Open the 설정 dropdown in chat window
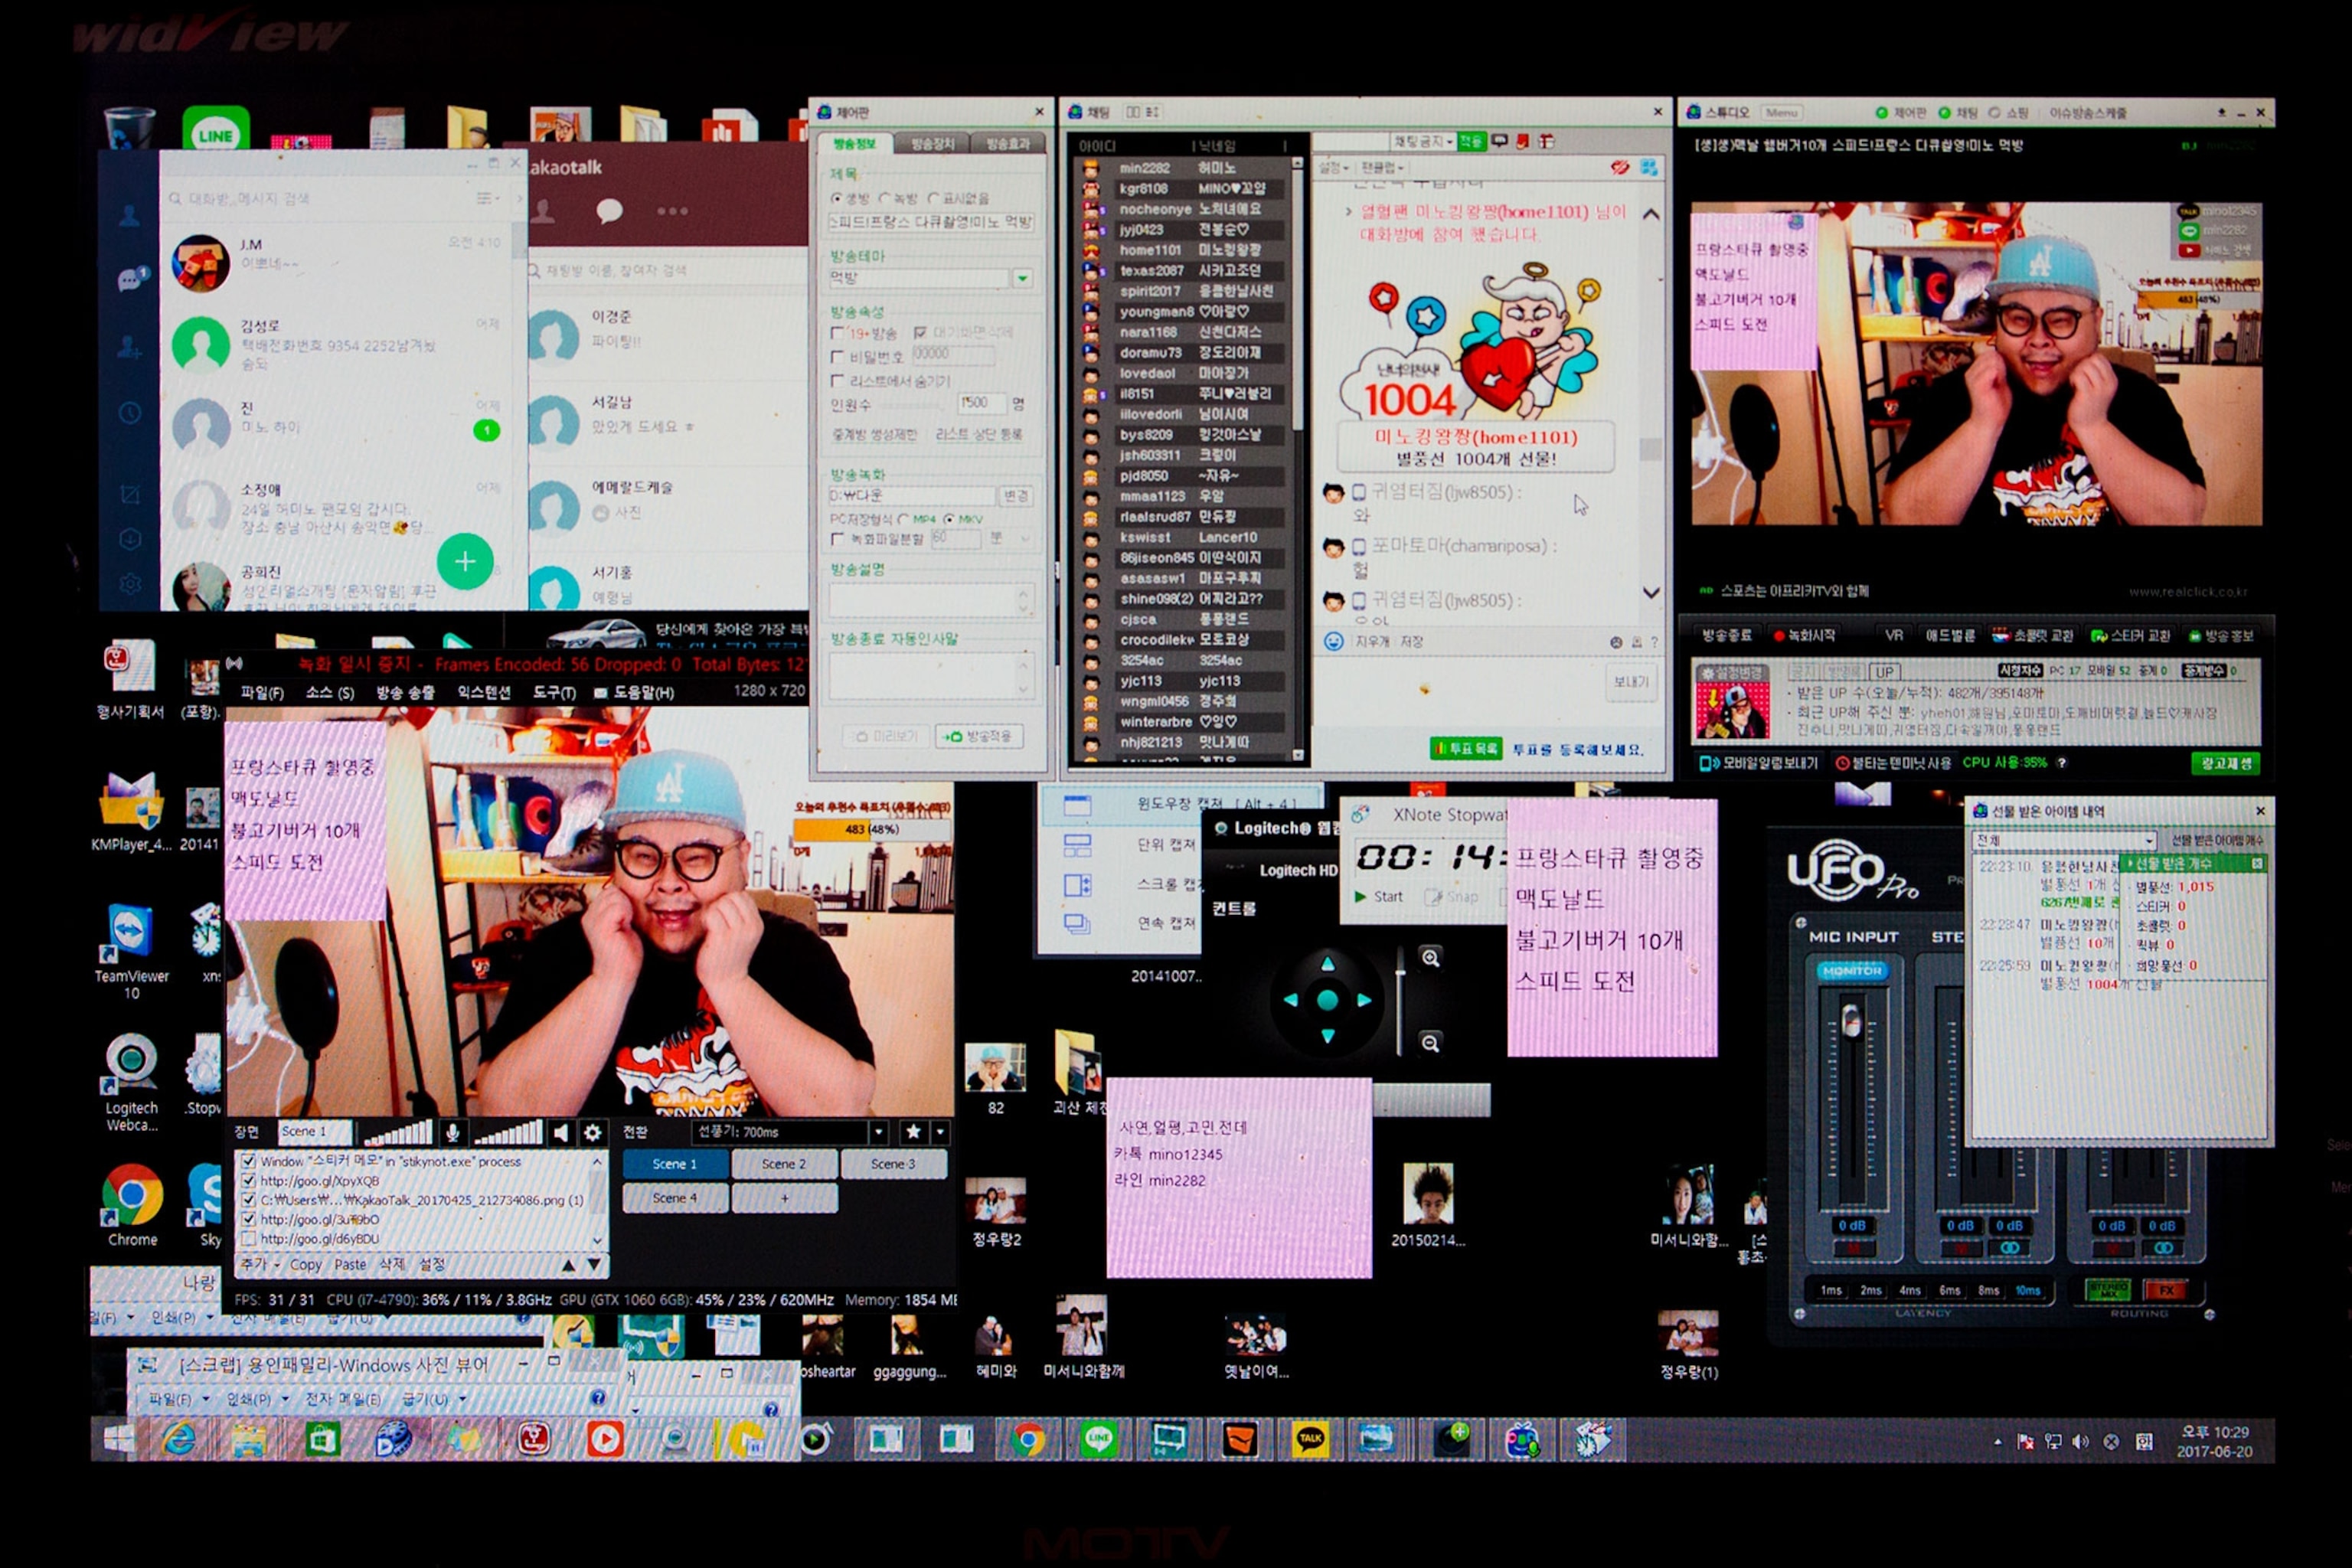2352x1568 pixels. pyautogui.click(x=1333, y=167)
